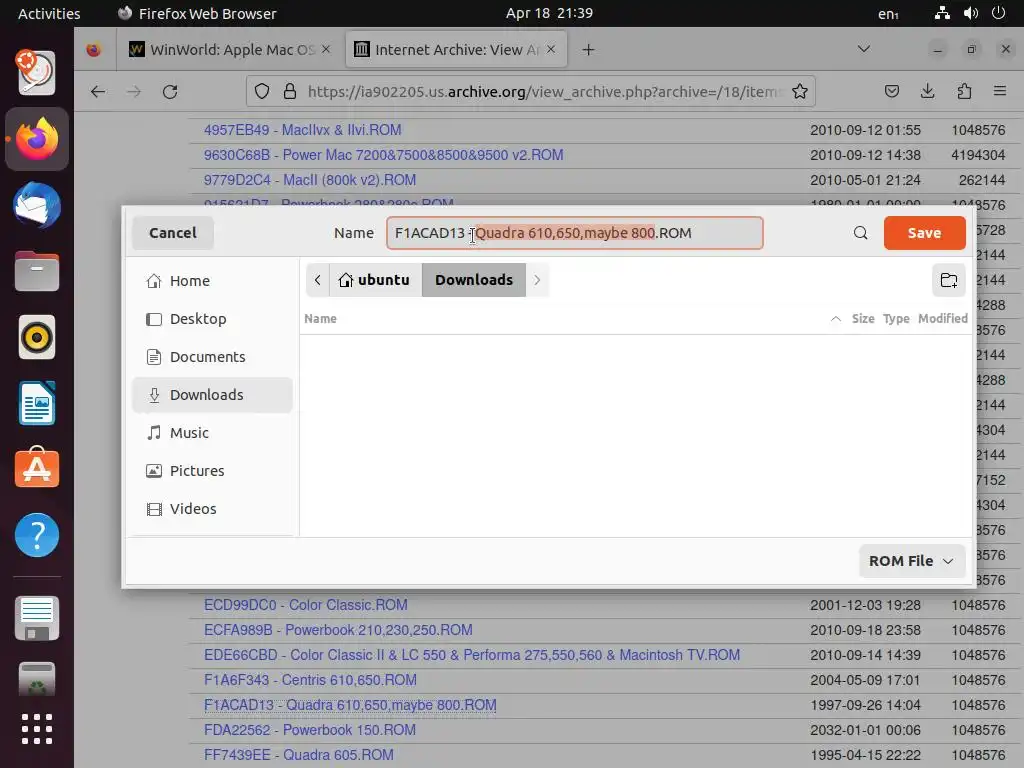Sort files by the Size column header
This screenshot has height=768, width=1024.
[863, 319]
